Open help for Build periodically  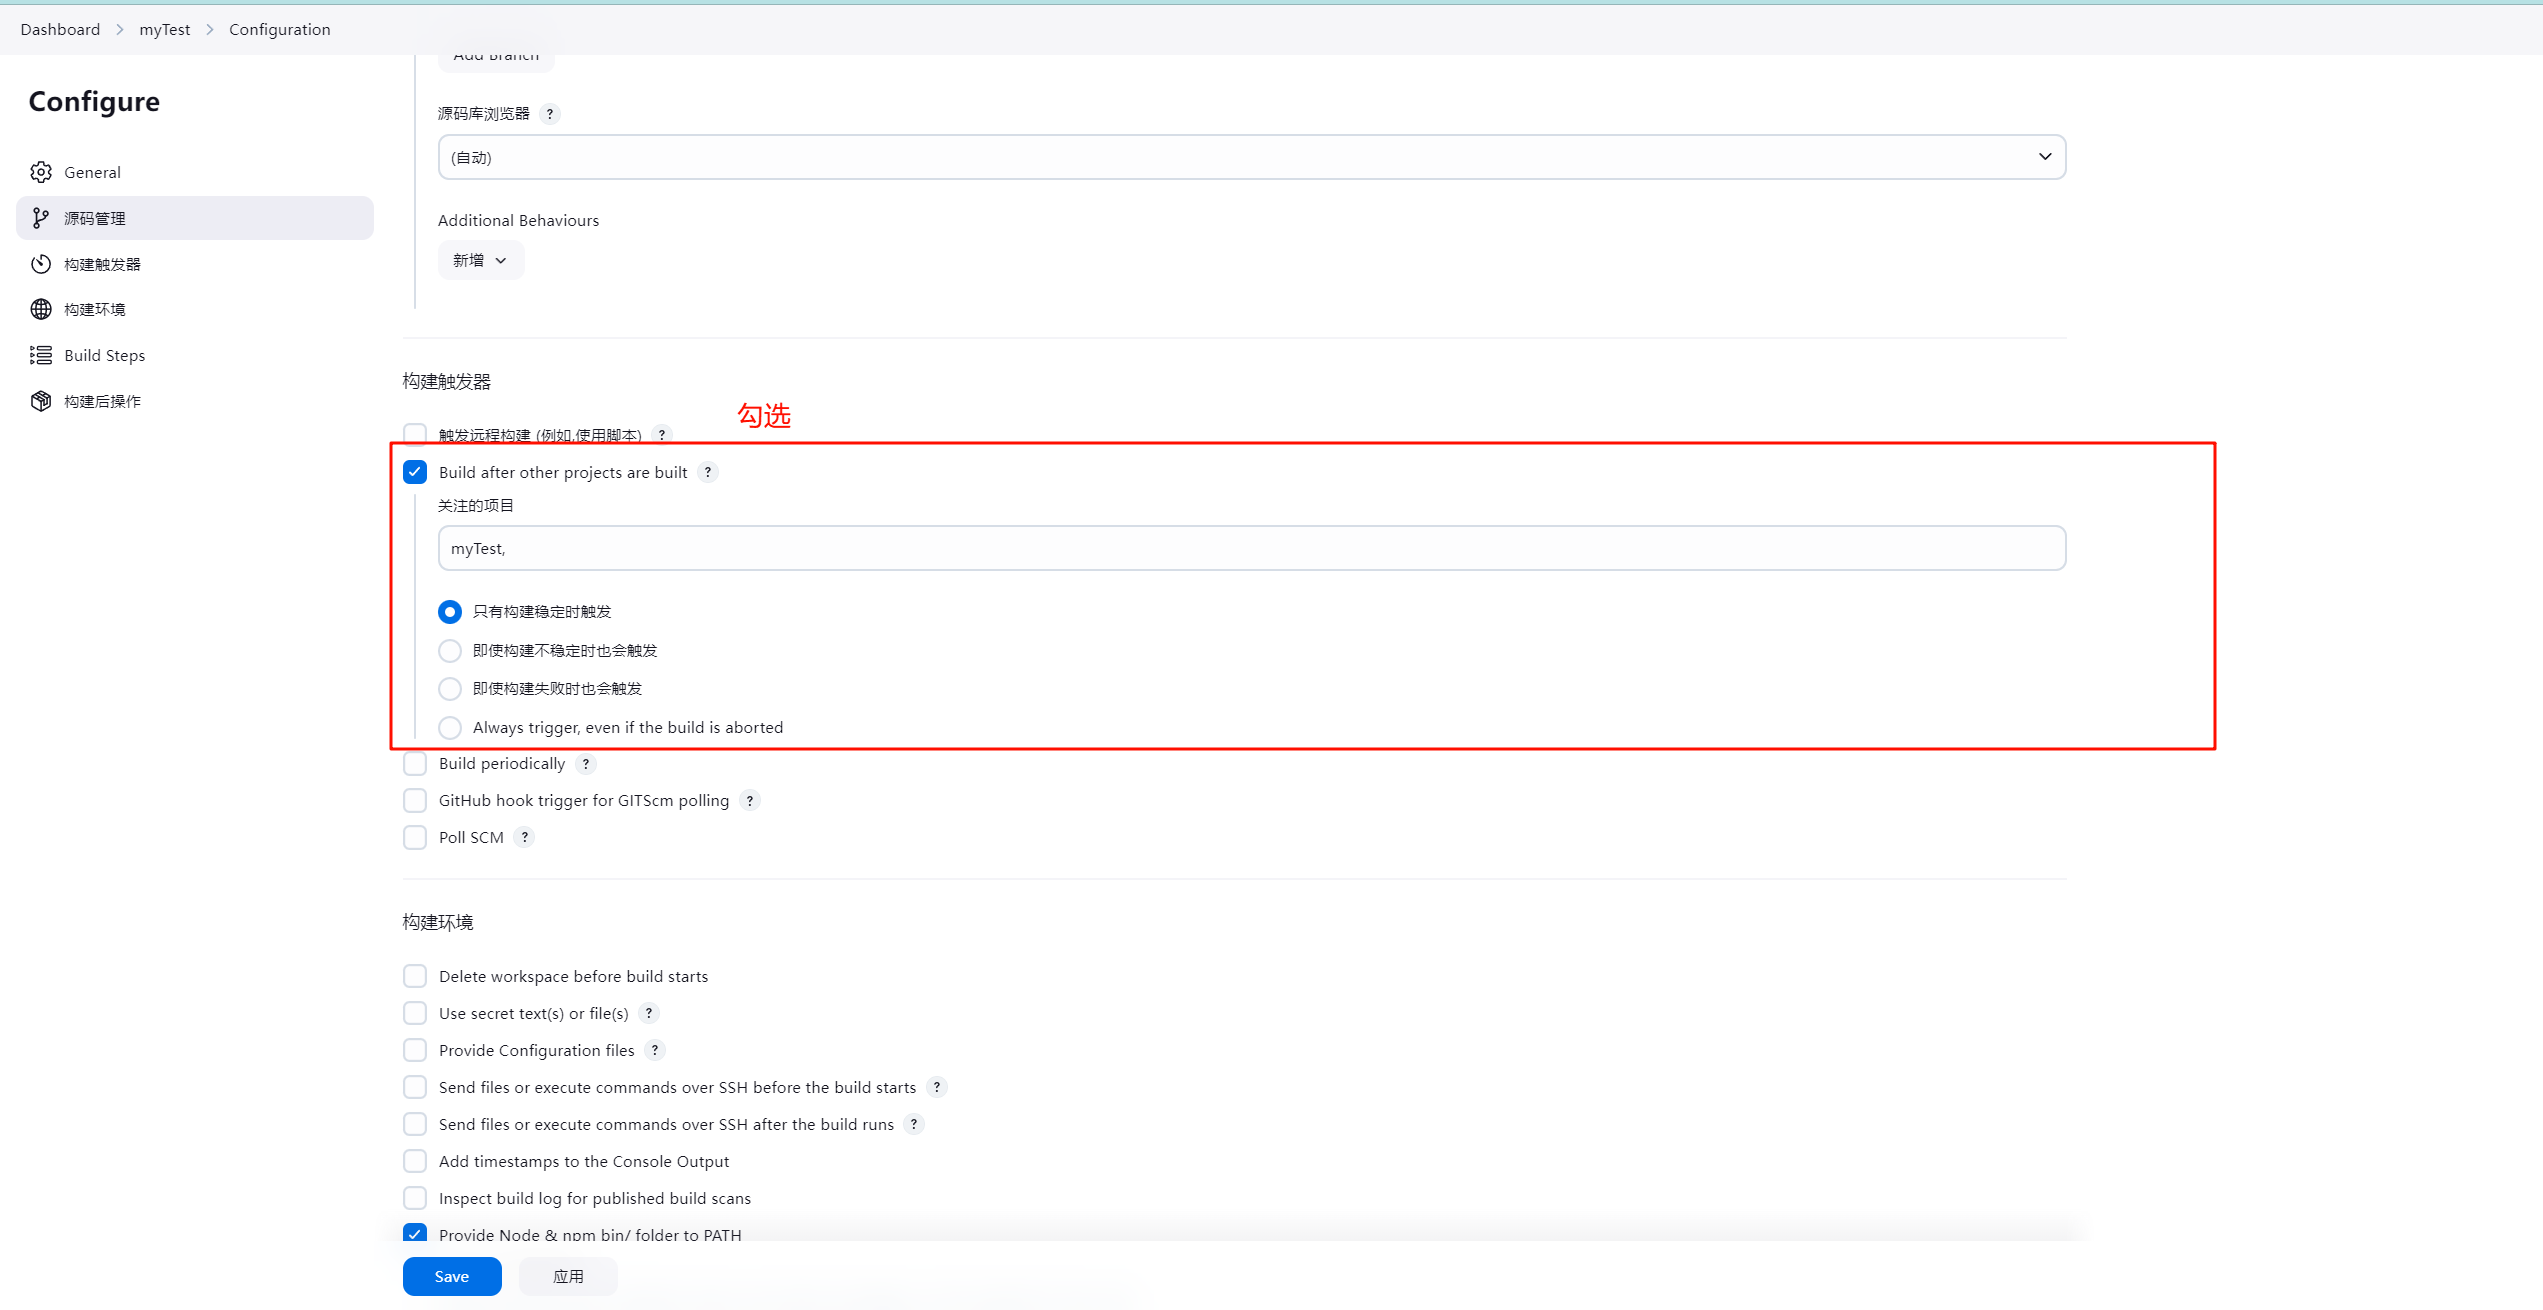(586, 764)
